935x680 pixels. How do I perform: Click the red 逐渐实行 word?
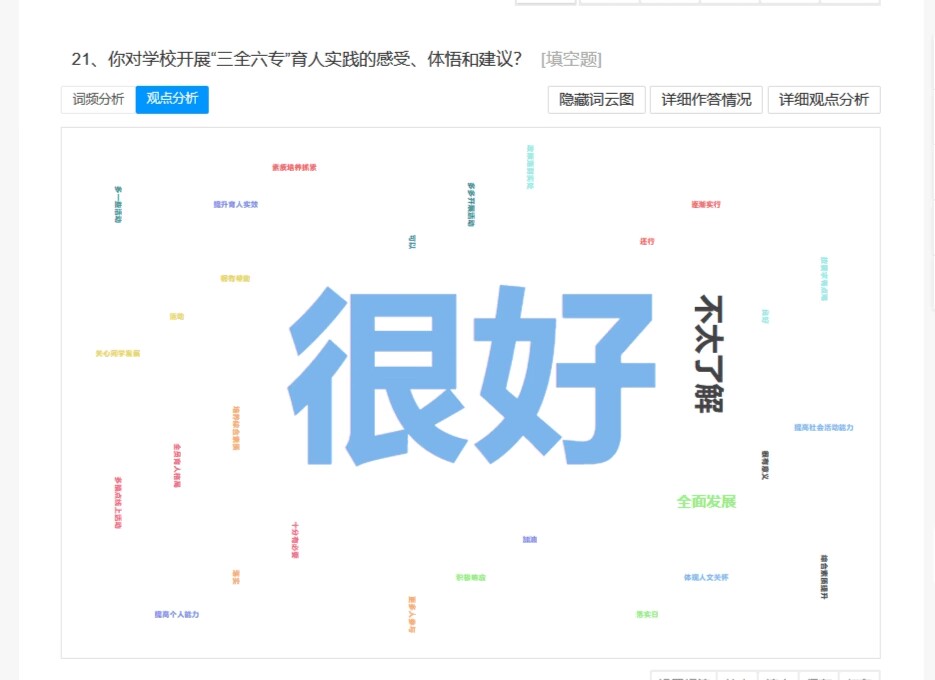[705, 204]
